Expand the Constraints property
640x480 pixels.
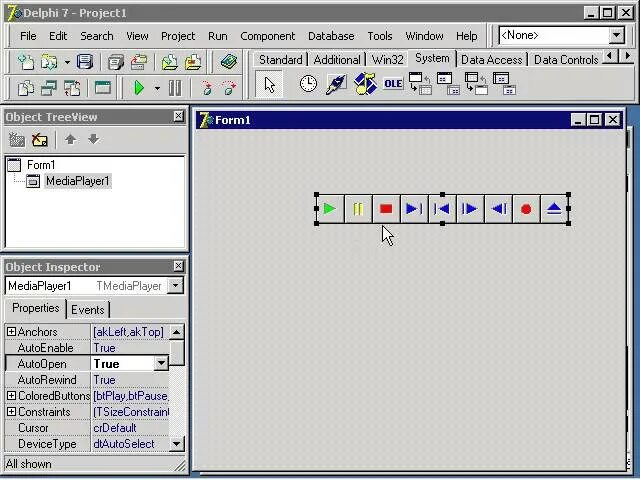click(11, 411)
